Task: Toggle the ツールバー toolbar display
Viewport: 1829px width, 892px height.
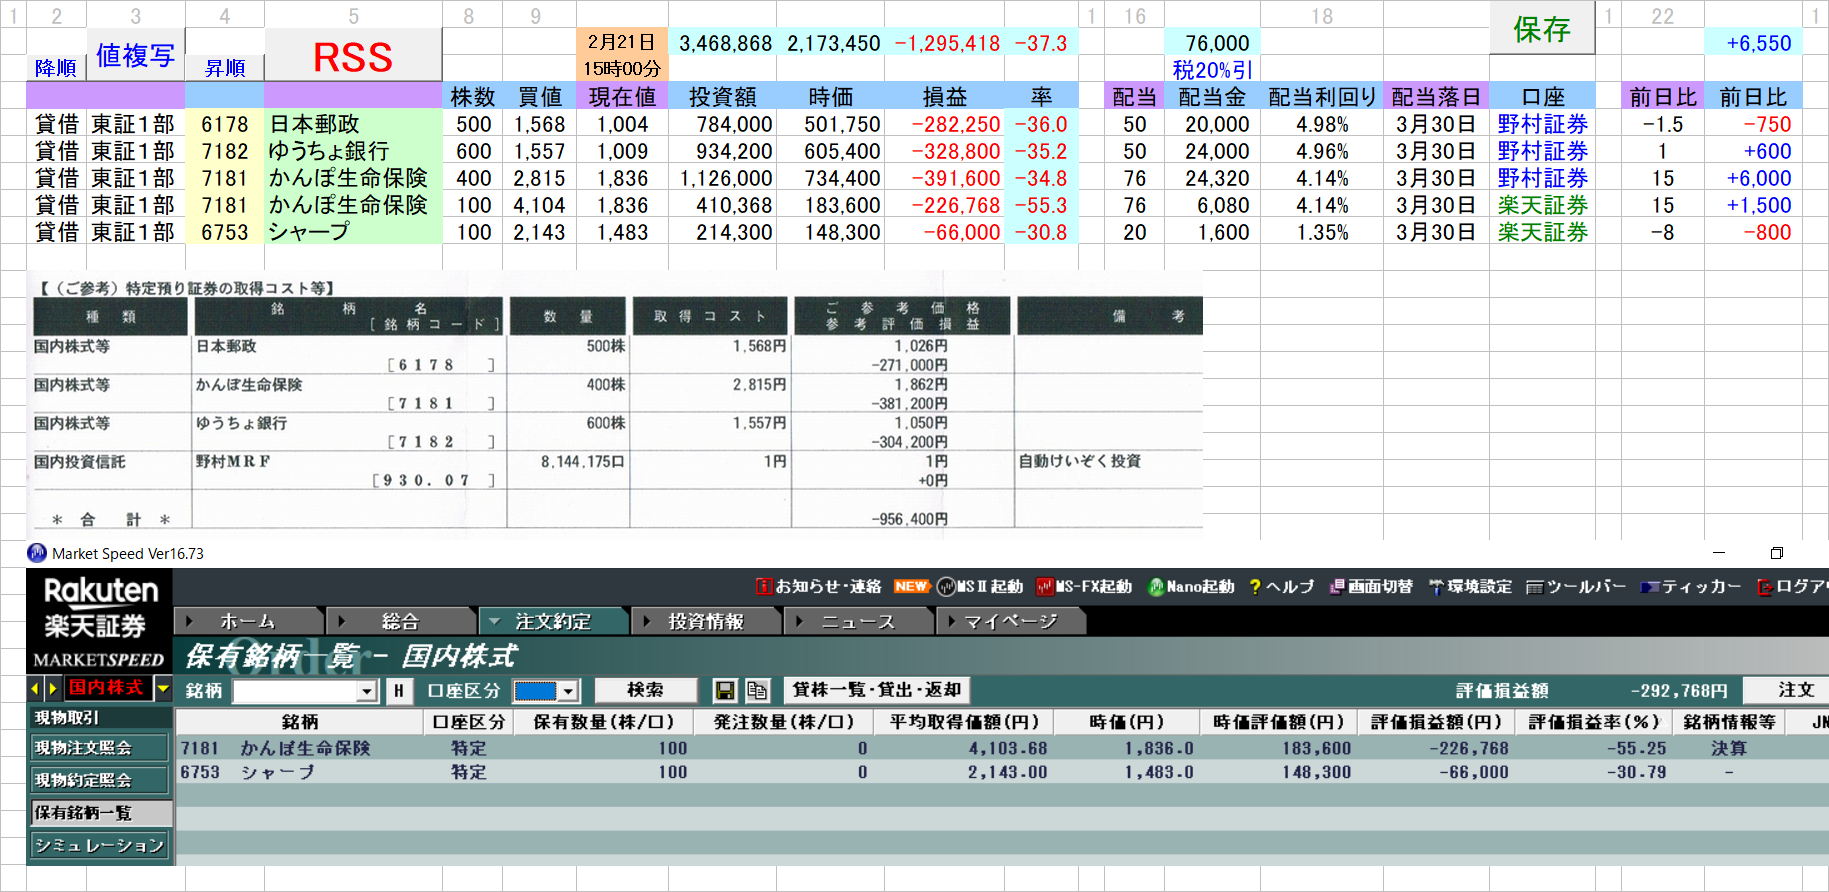Action: tap(1576, 587)
